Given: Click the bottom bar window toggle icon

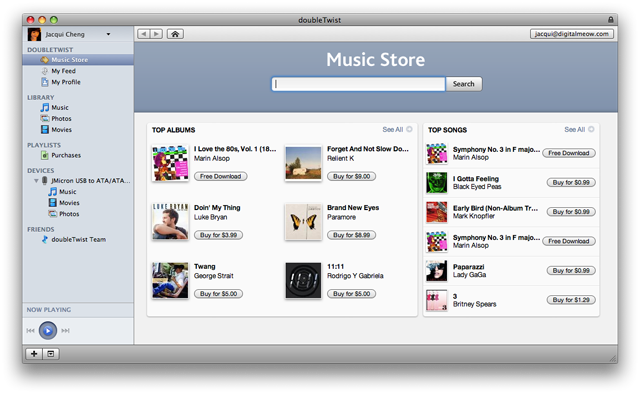Looking at the screenshot, I should pyautogui.click(x=51, y=354).
